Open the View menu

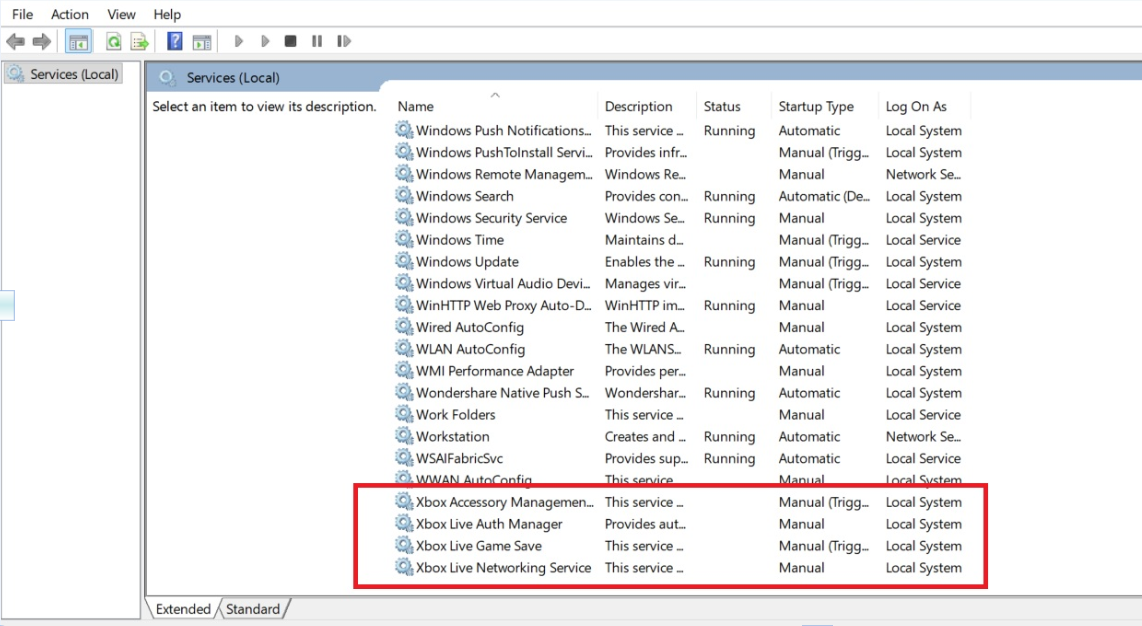coord(121,14)
